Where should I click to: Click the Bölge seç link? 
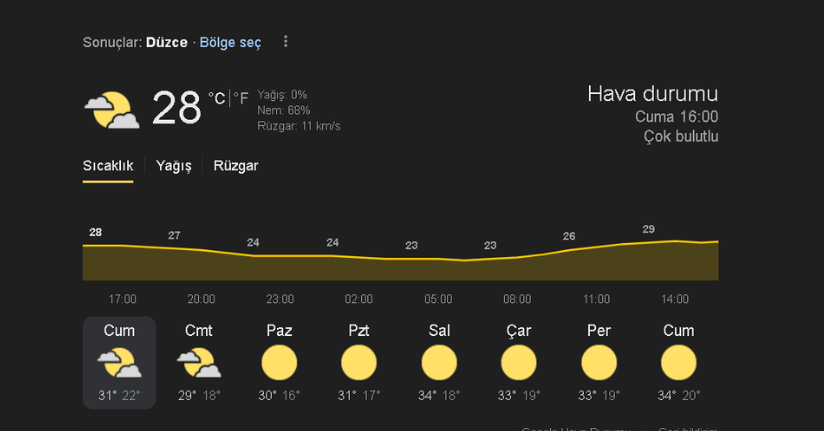pos(230,43)
